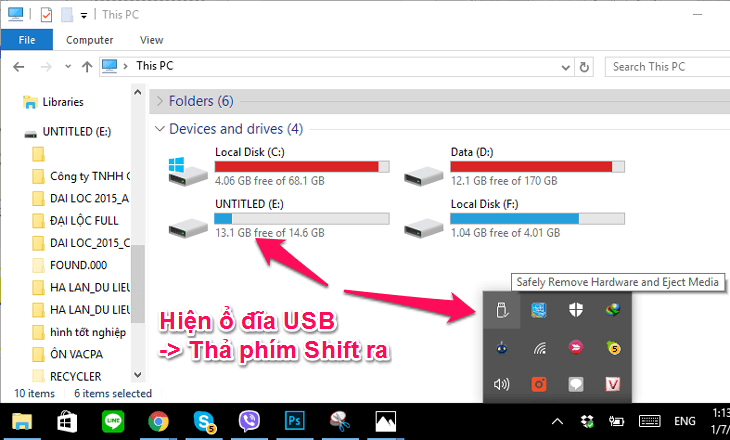Open Customize Quick Access Toolbar dropdown
Image resolution: width=730 pixels, height=440 pixels.
84,15
